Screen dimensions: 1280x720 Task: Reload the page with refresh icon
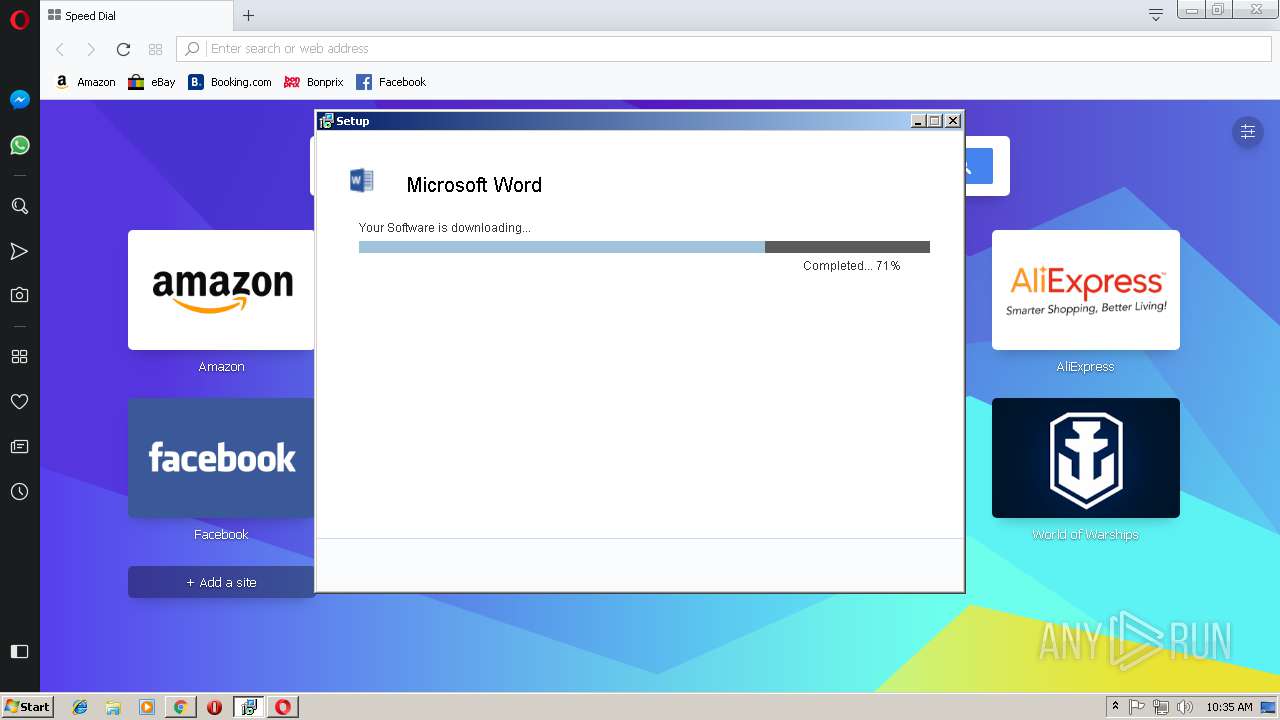[123, 49]
